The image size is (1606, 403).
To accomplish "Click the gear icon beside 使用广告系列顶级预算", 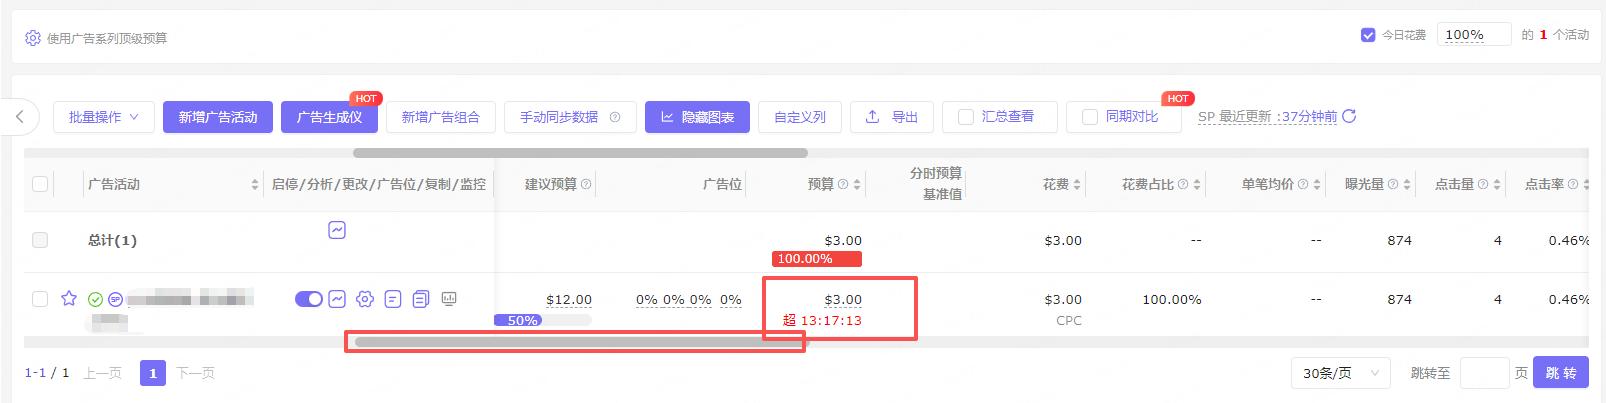I will pos(33,38).
